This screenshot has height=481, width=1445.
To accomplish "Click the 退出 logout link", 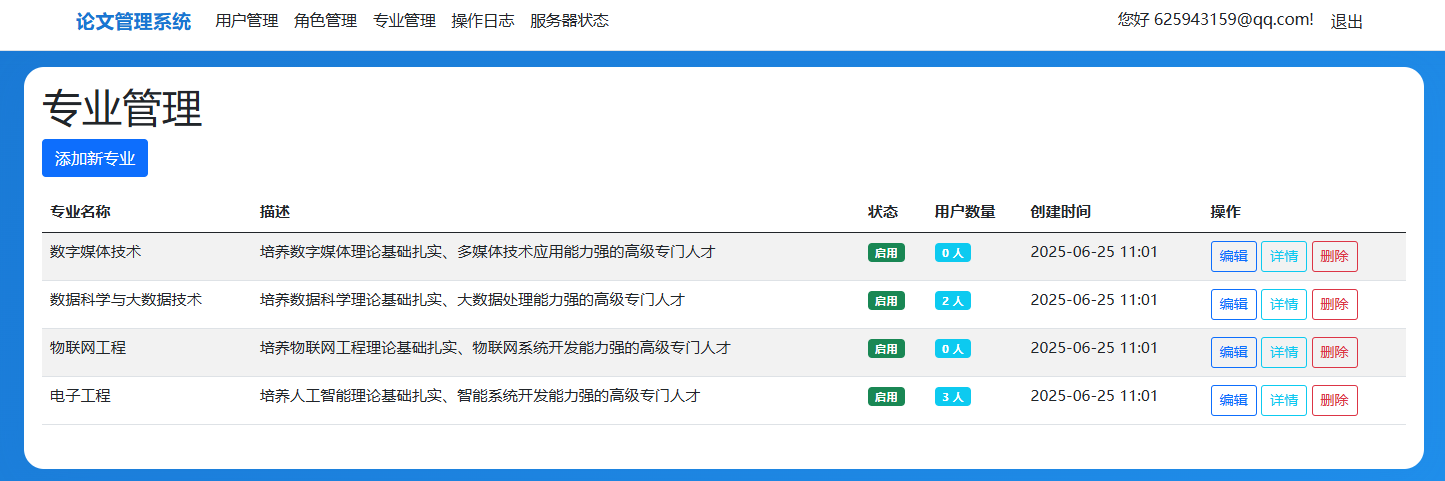I will [1346, 22].
